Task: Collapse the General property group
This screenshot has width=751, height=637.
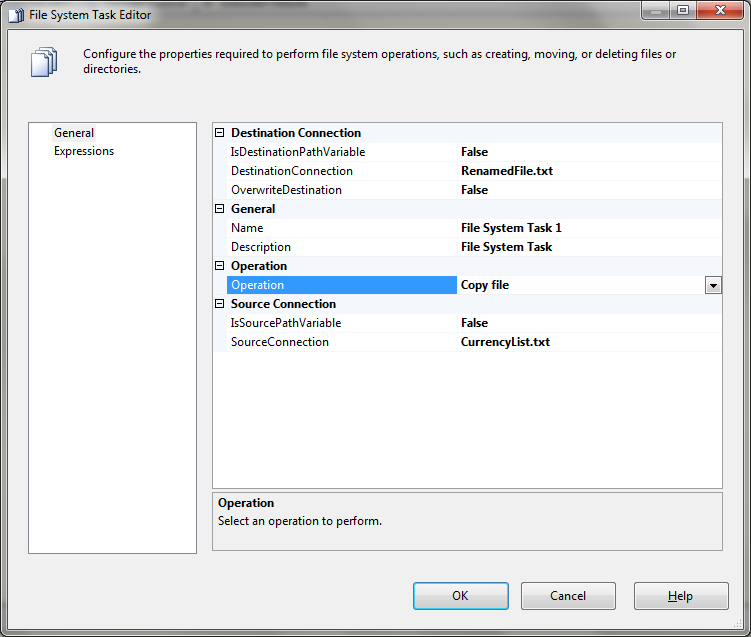Action: (x=219, y=209)
